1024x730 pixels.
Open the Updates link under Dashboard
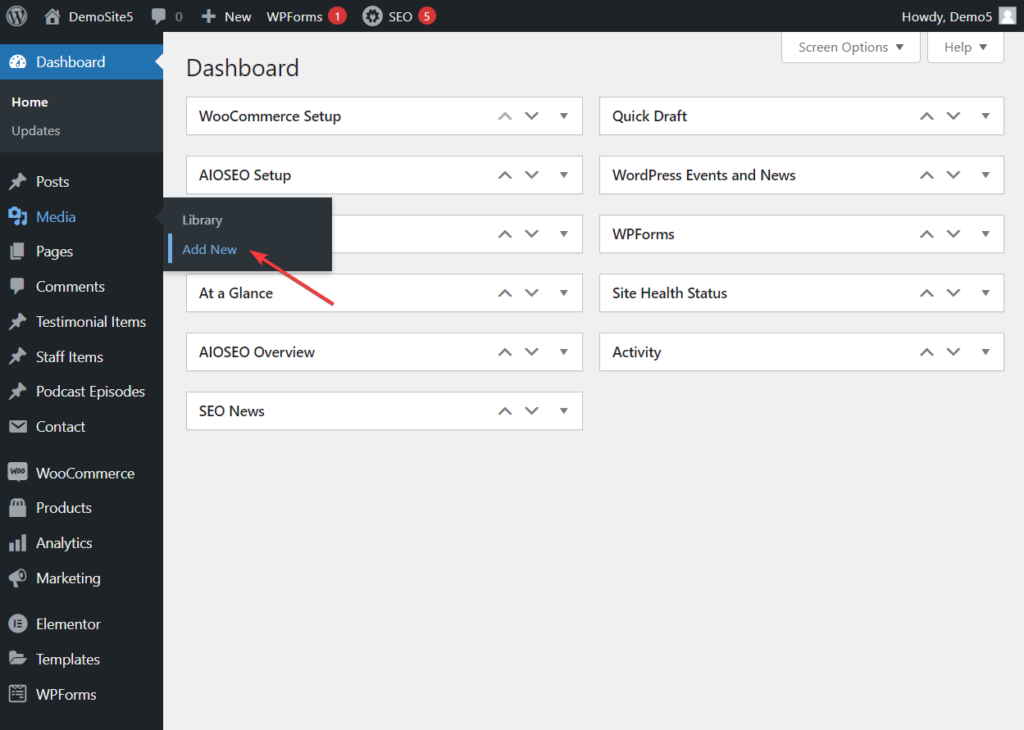[x=36, y=131]
